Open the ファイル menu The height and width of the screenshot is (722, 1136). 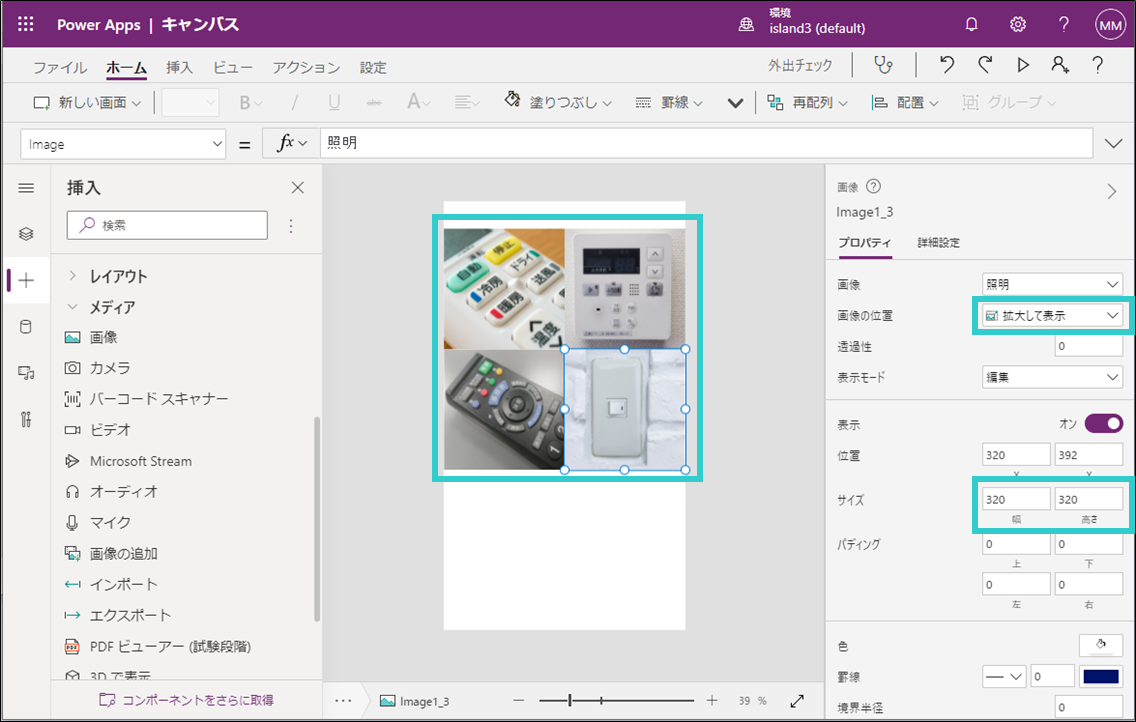[60, 67]
